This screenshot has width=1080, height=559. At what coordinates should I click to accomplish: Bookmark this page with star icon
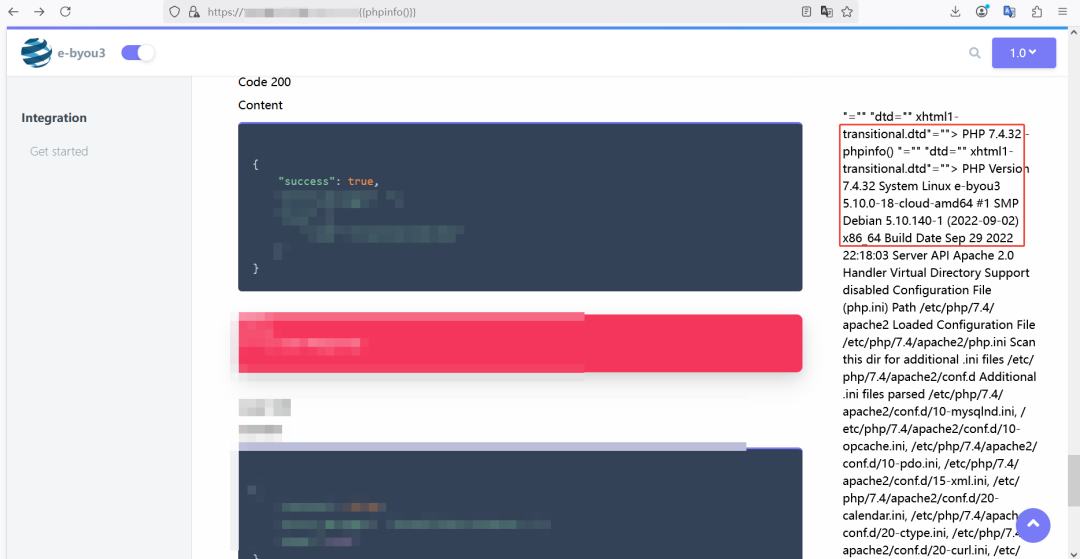[x=847, y=12]
